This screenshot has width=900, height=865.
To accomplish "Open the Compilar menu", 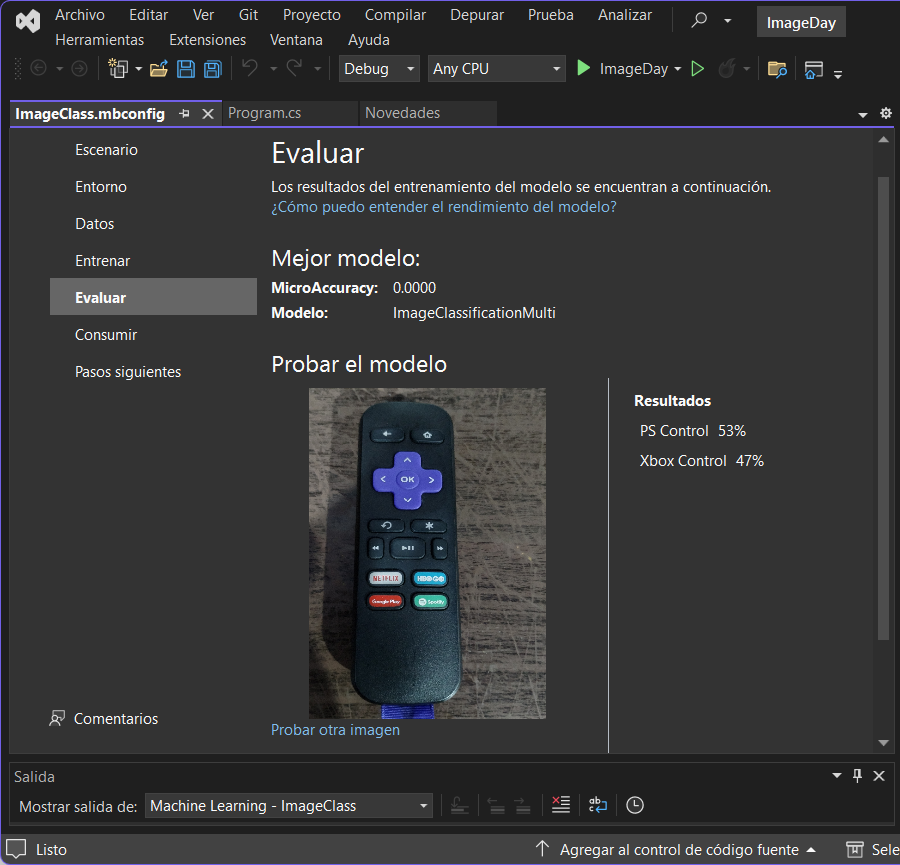I will coord(395,15).
